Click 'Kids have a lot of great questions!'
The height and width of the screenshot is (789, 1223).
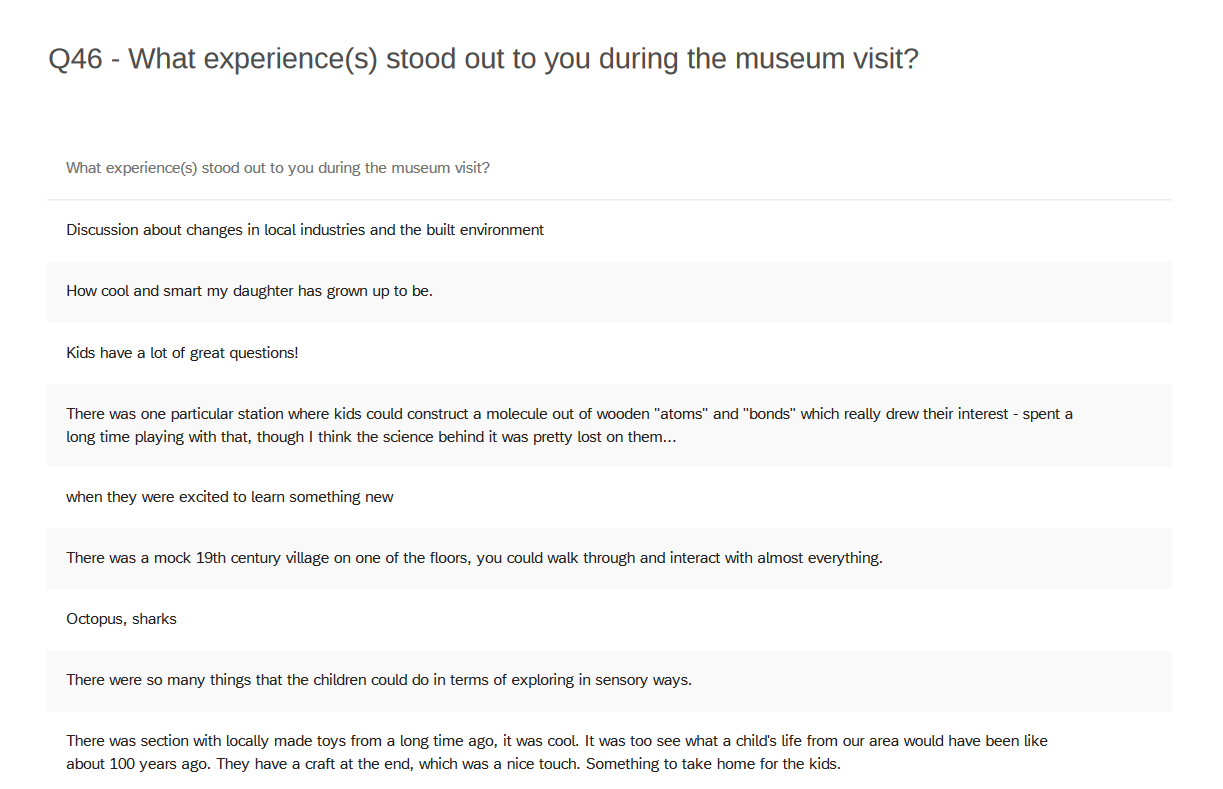tap(182, 352)
